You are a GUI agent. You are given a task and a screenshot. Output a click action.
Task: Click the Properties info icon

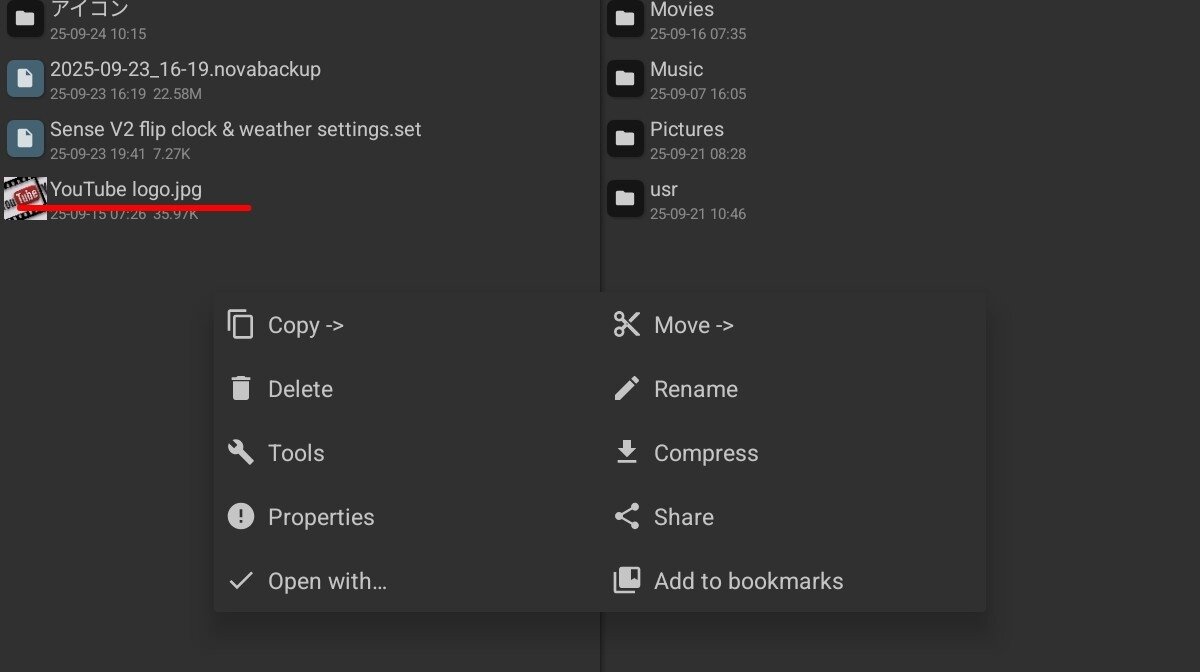[x=240, y=517]
